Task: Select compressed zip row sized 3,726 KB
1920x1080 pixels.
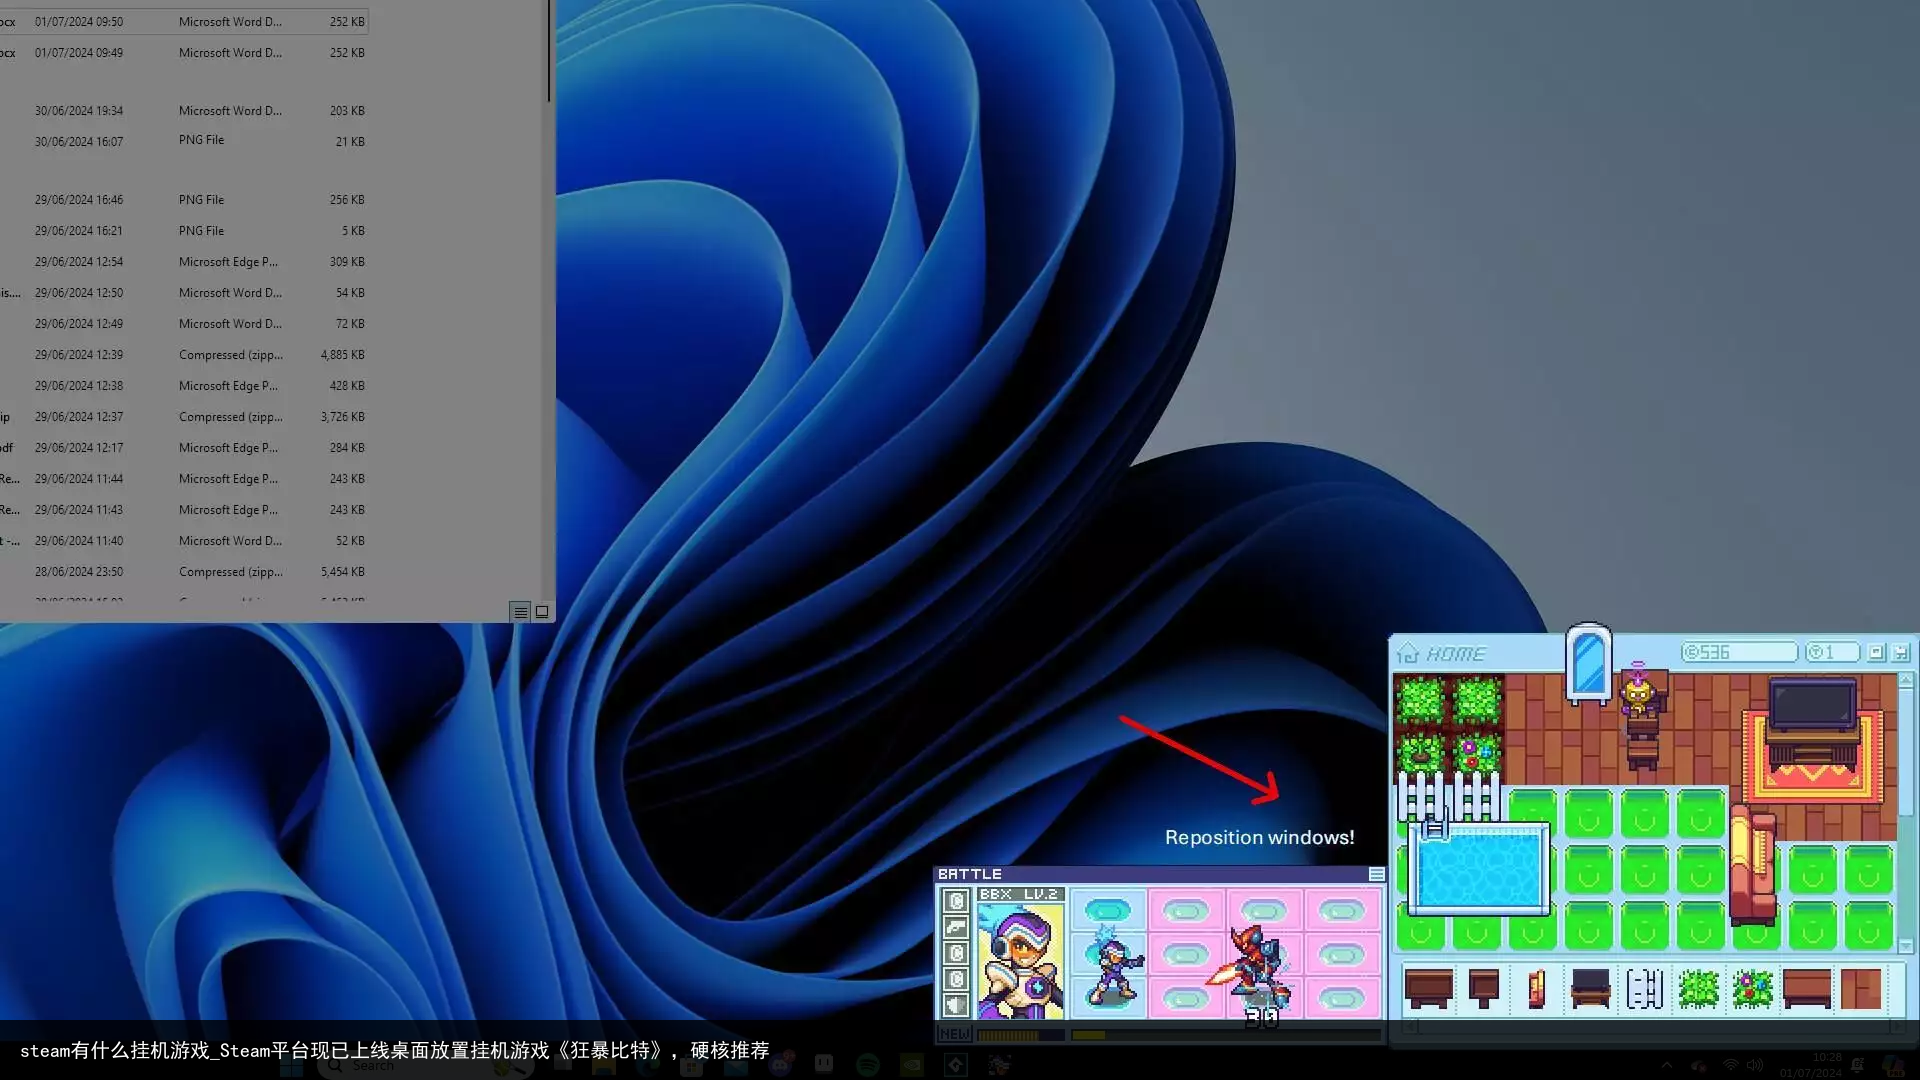Action: 184,416
